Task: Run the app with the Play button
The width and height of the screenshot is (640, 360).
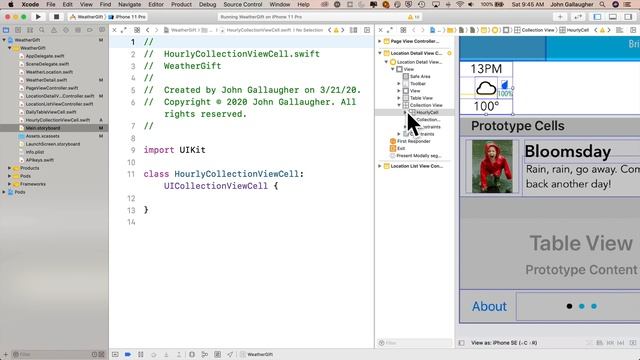Action: tap(38, 17)
